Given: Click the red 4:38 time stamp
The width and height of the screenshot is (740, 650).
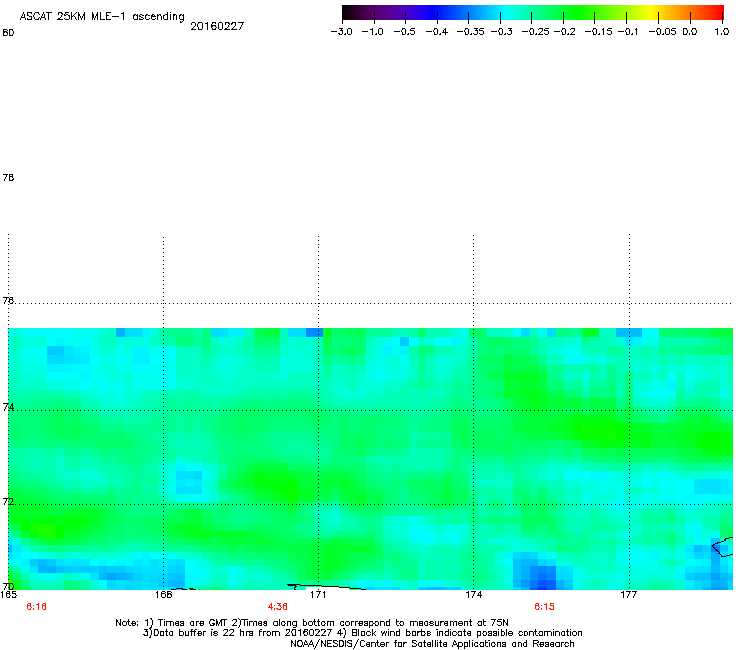Looking at the screenshot, I should [278, 607].
